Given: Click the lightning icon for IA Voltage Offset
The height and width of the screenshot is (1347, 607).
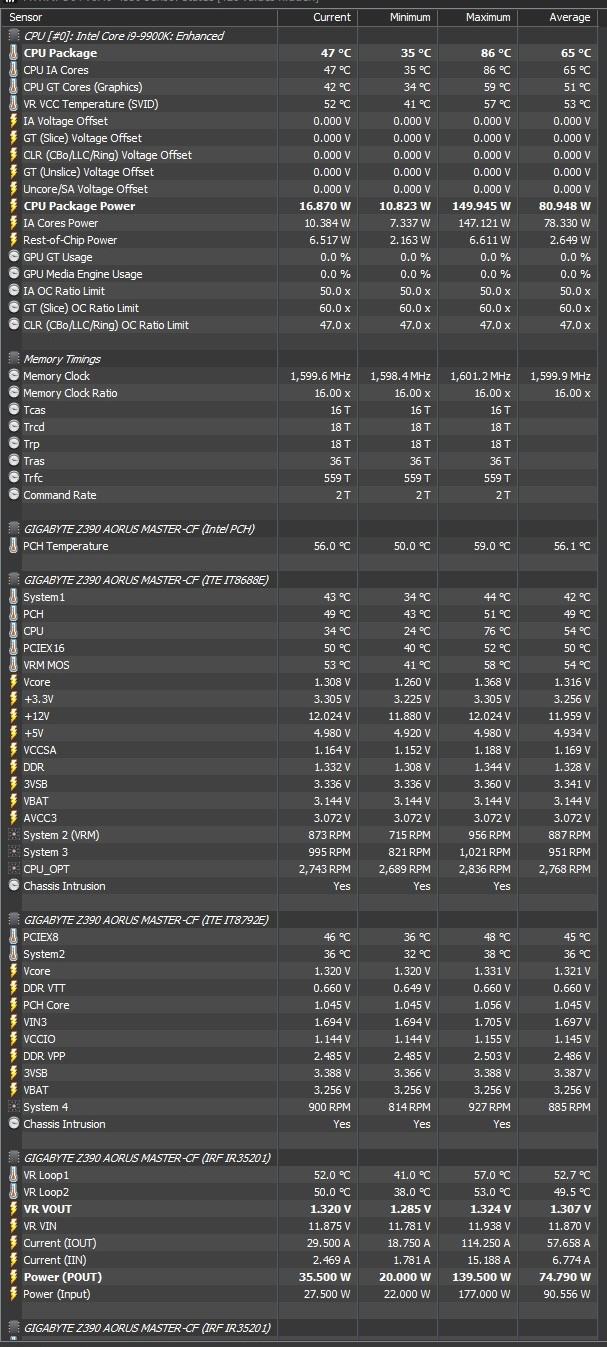Looking at the screenshot, I should point(13,121).
